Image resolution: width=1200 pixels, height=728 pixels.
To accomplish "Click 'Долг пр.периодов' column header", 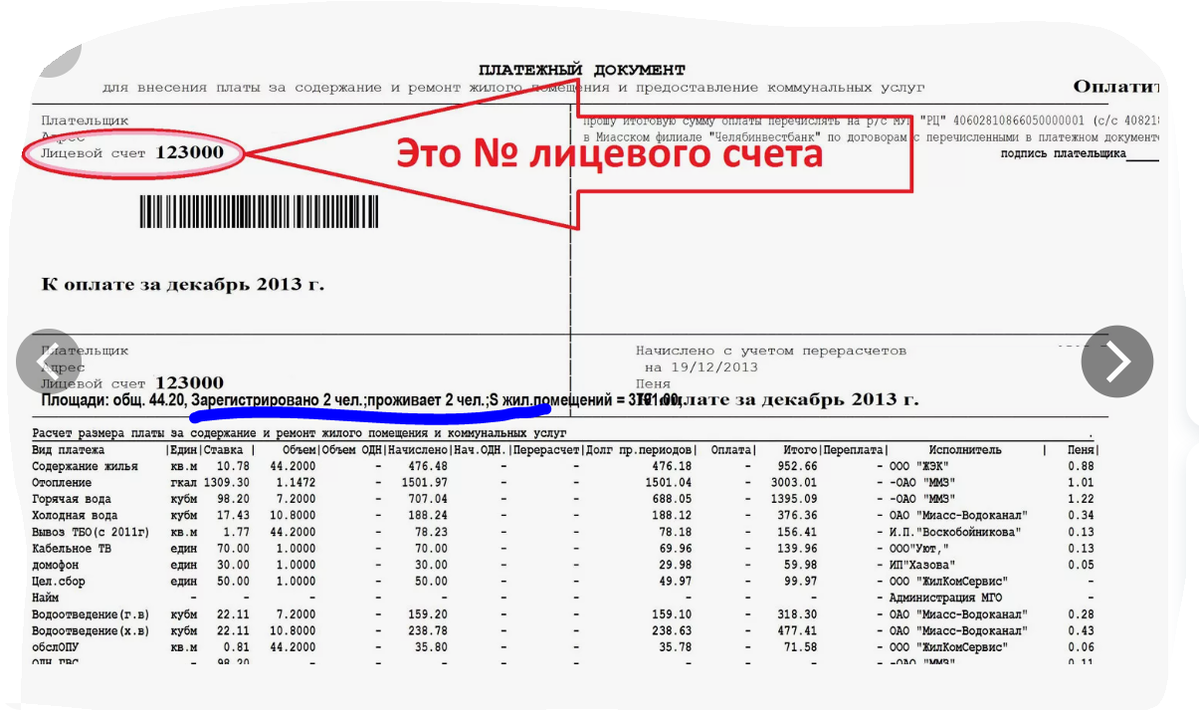I will pyautogui.click(x=640, y=450).
